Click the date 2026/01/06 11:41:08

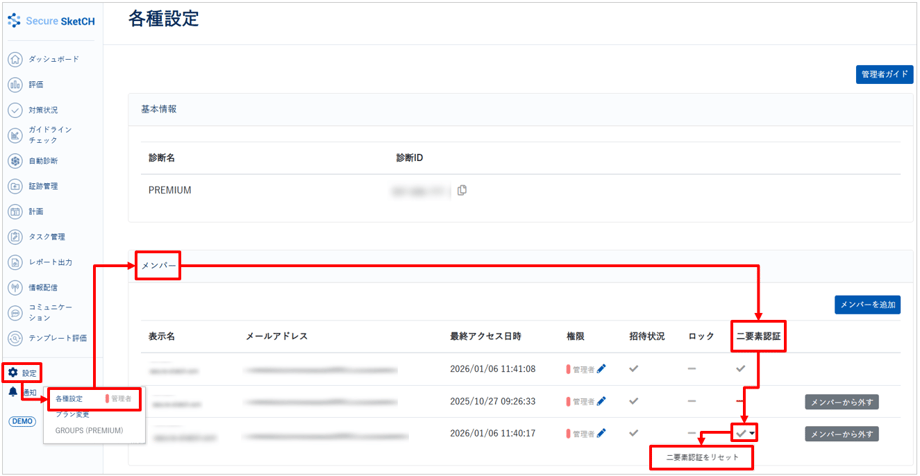[493, 369]
